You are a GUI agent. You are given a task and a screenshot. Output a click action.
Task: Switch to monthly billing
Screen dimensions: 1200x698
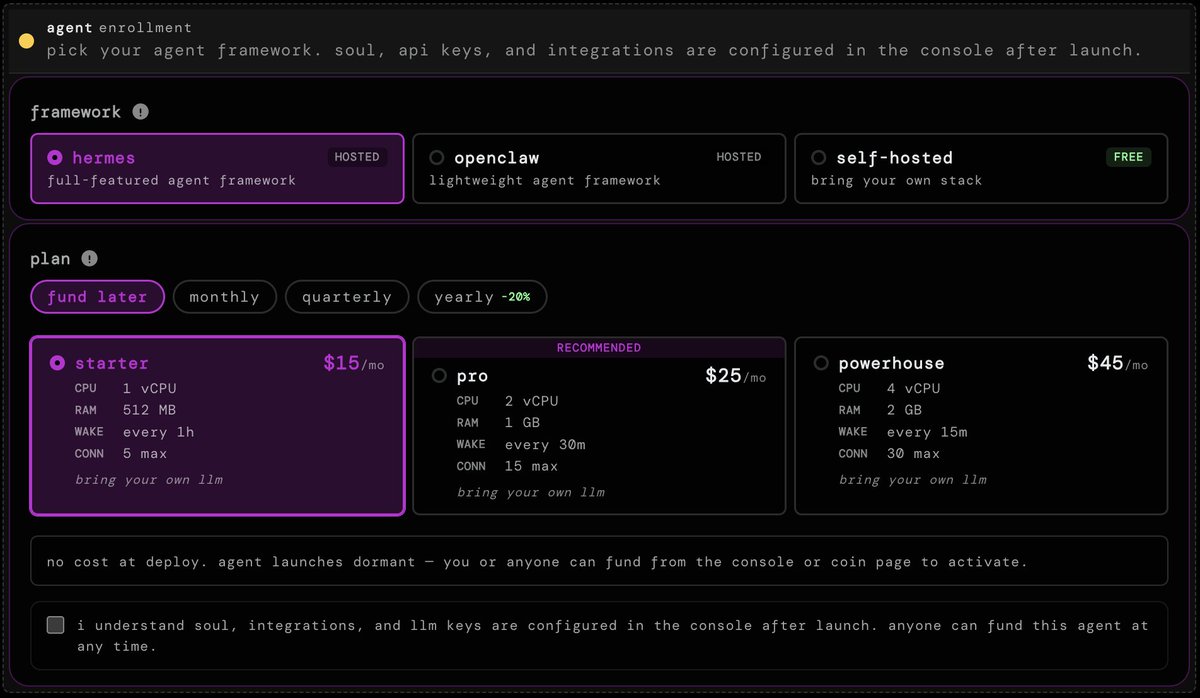(x=224, y=297)
